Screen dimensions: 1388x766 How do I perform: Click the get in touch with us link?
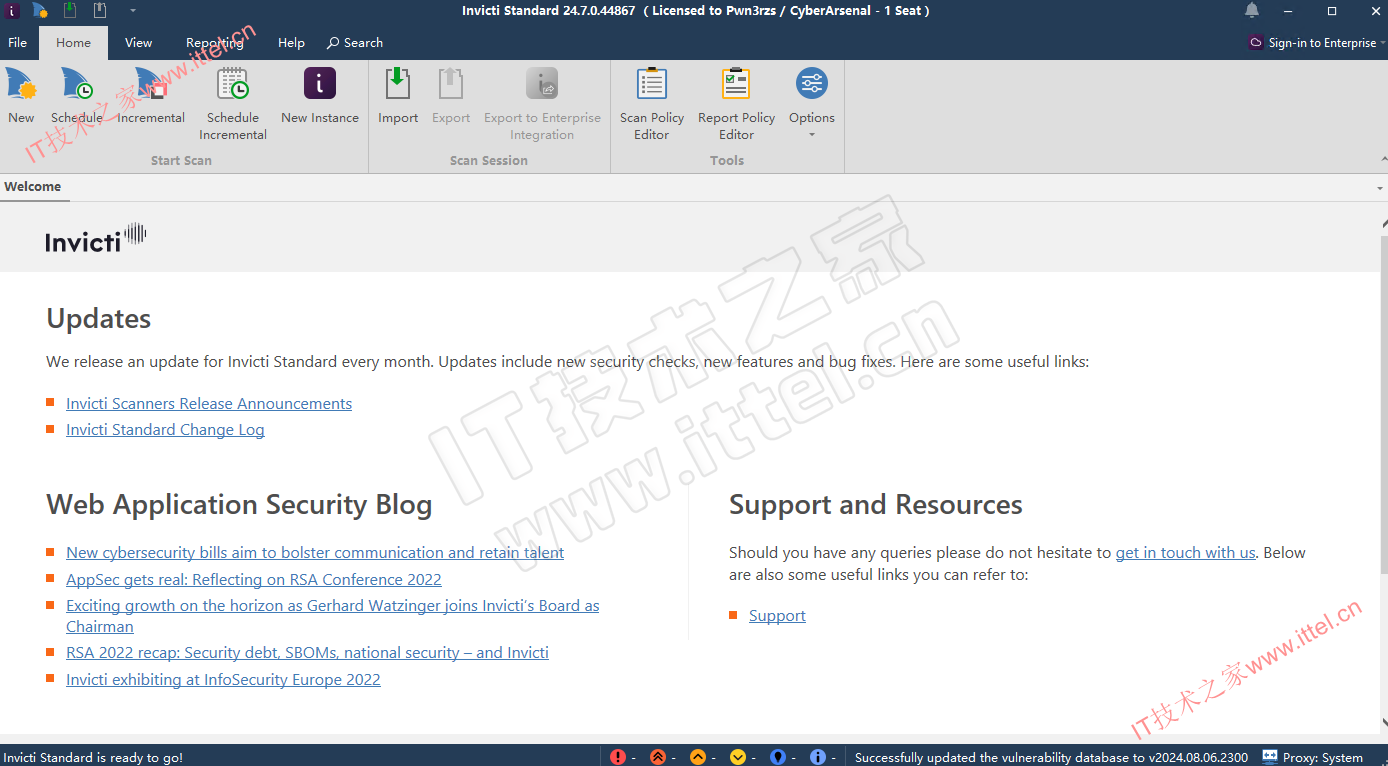pos(1185,553)
